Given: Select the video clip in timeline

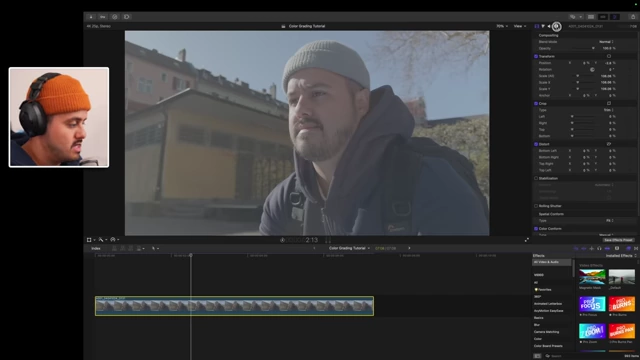Looking at the screenshot, I should point(234,306).
